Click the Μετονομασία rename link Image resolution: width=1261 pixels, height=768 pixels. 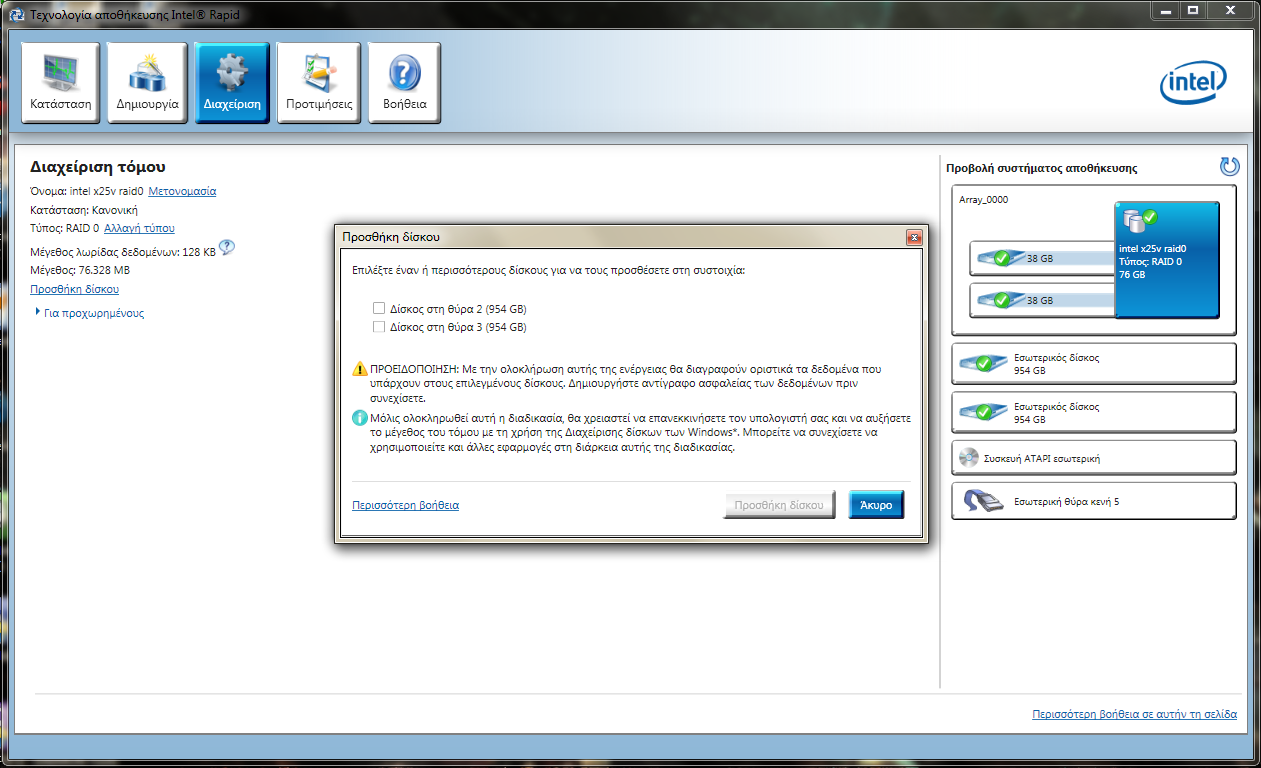182,191
